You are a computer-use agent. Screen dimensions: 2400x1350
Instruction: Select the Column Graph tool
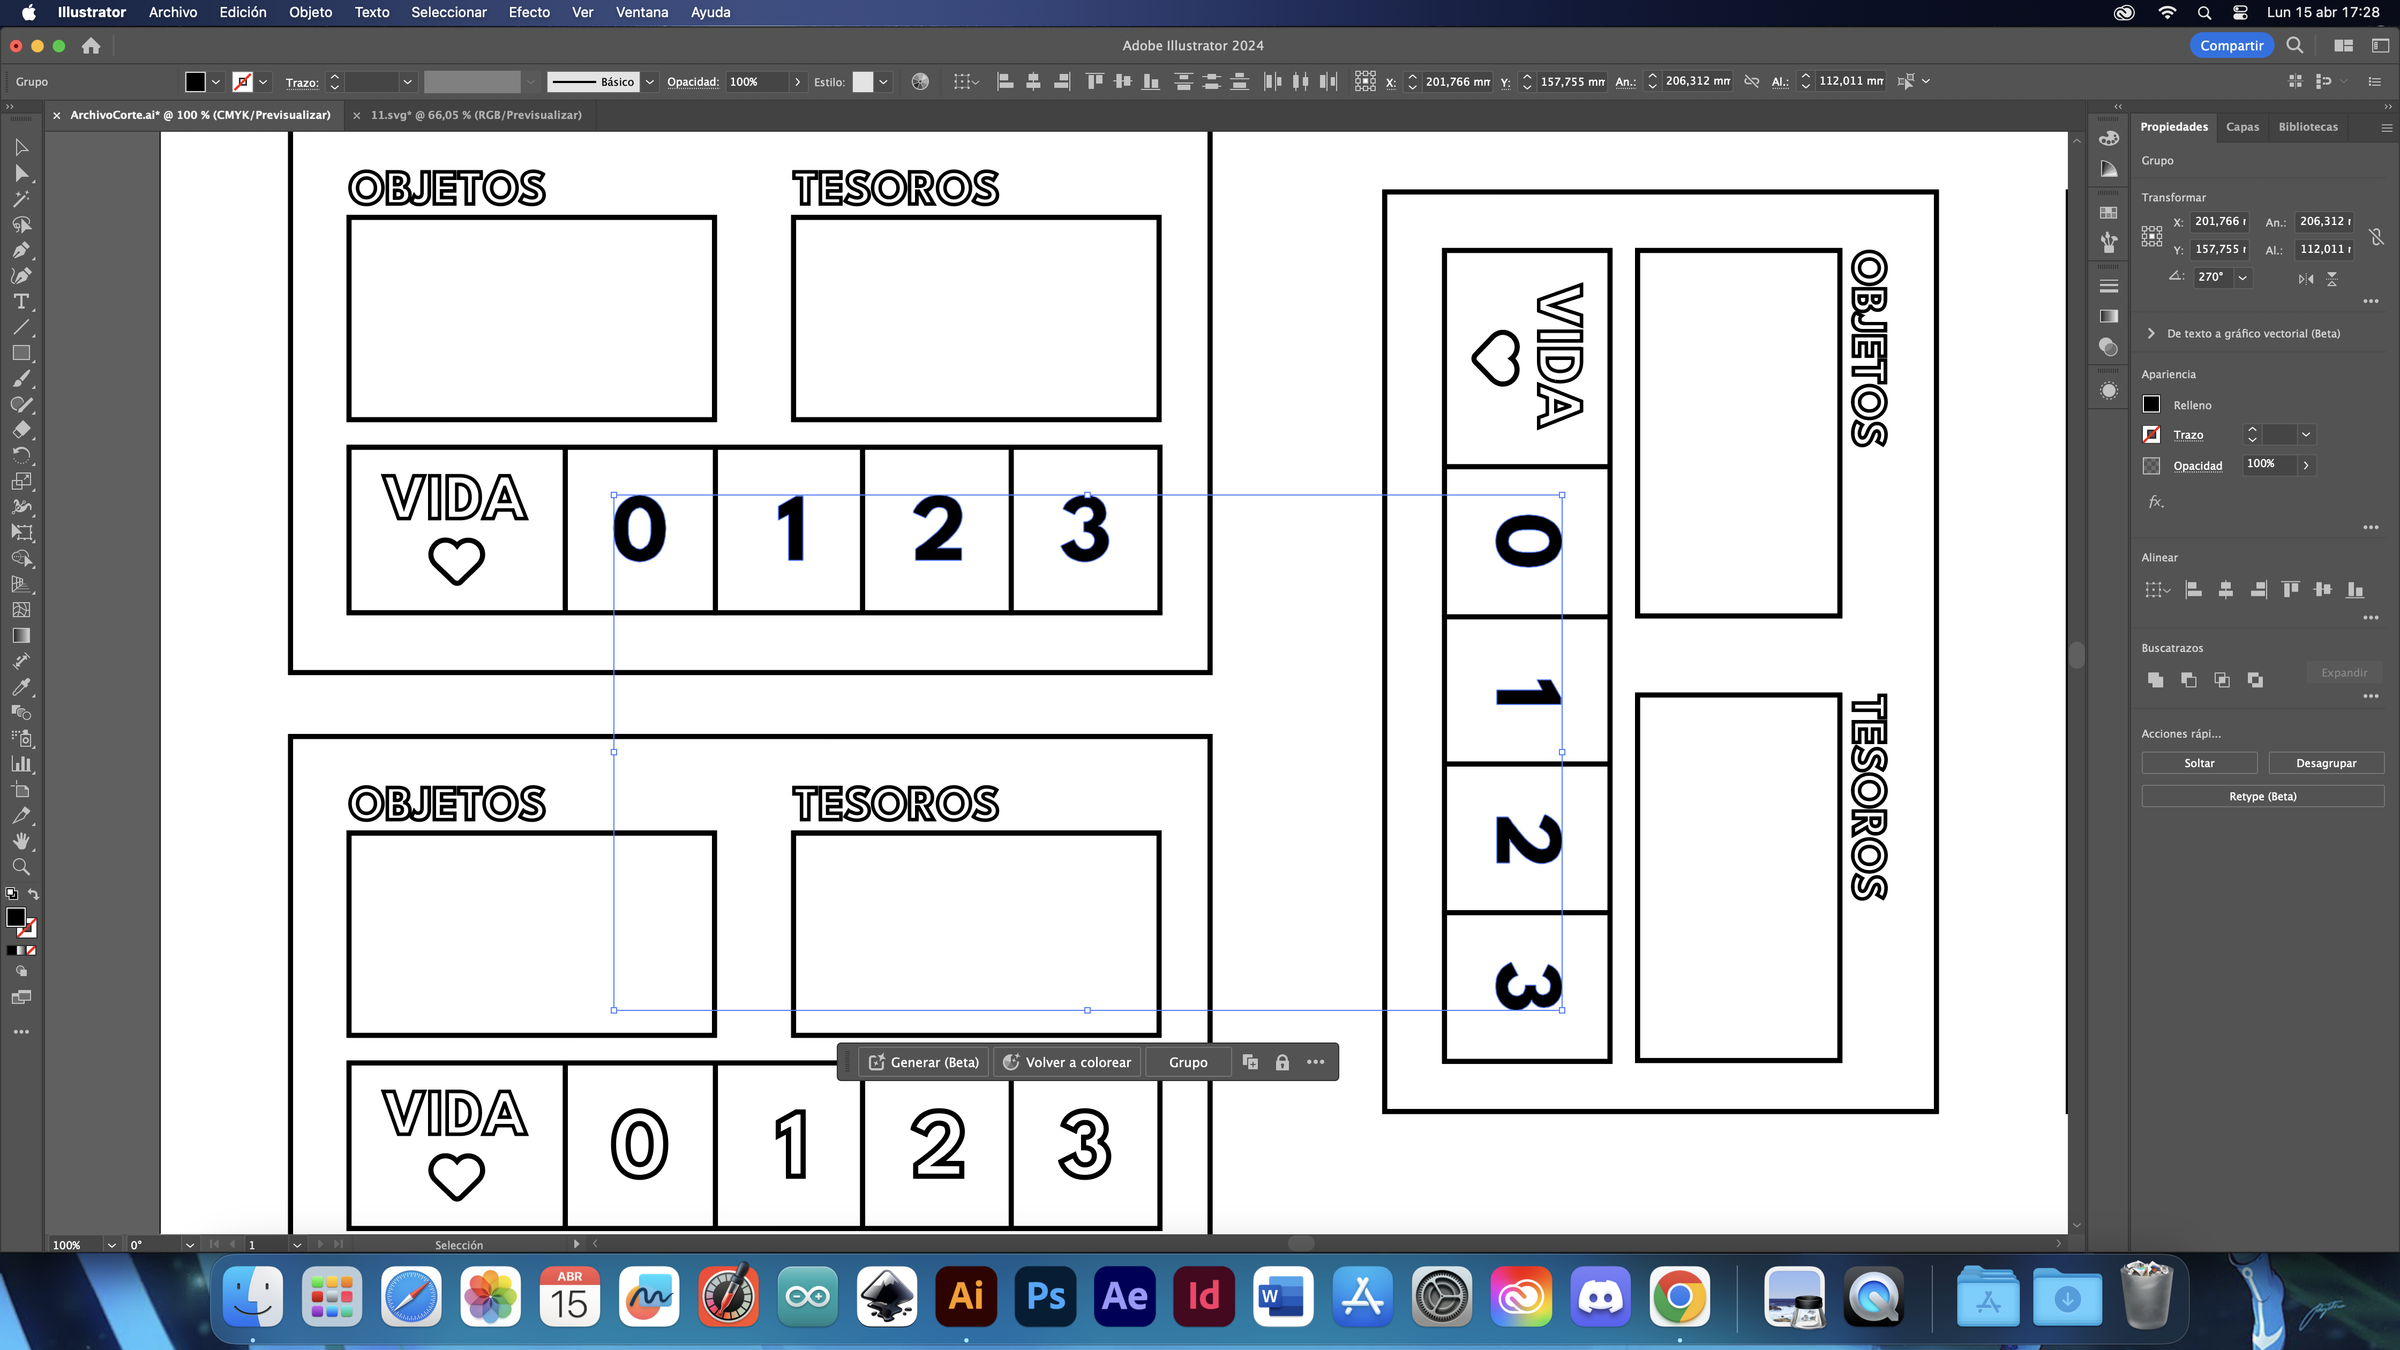[x=21, y=764]
